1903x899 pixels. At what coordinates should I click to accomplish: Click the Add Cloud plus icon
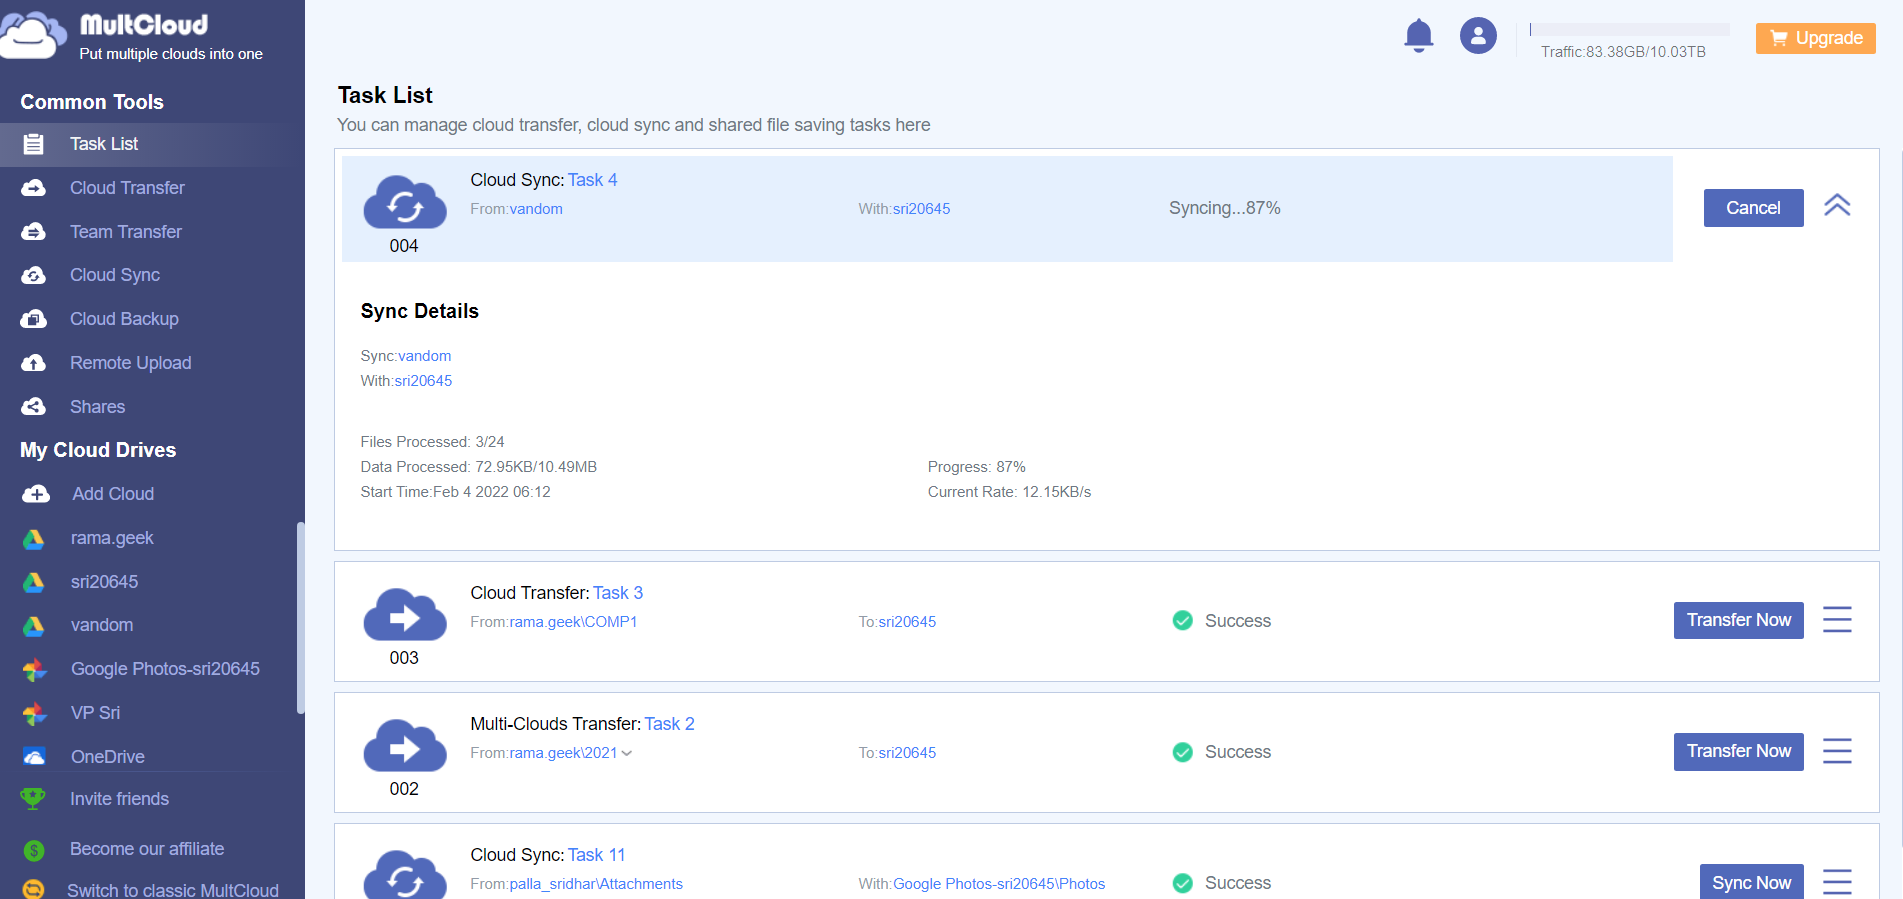(x=36, y=494)
